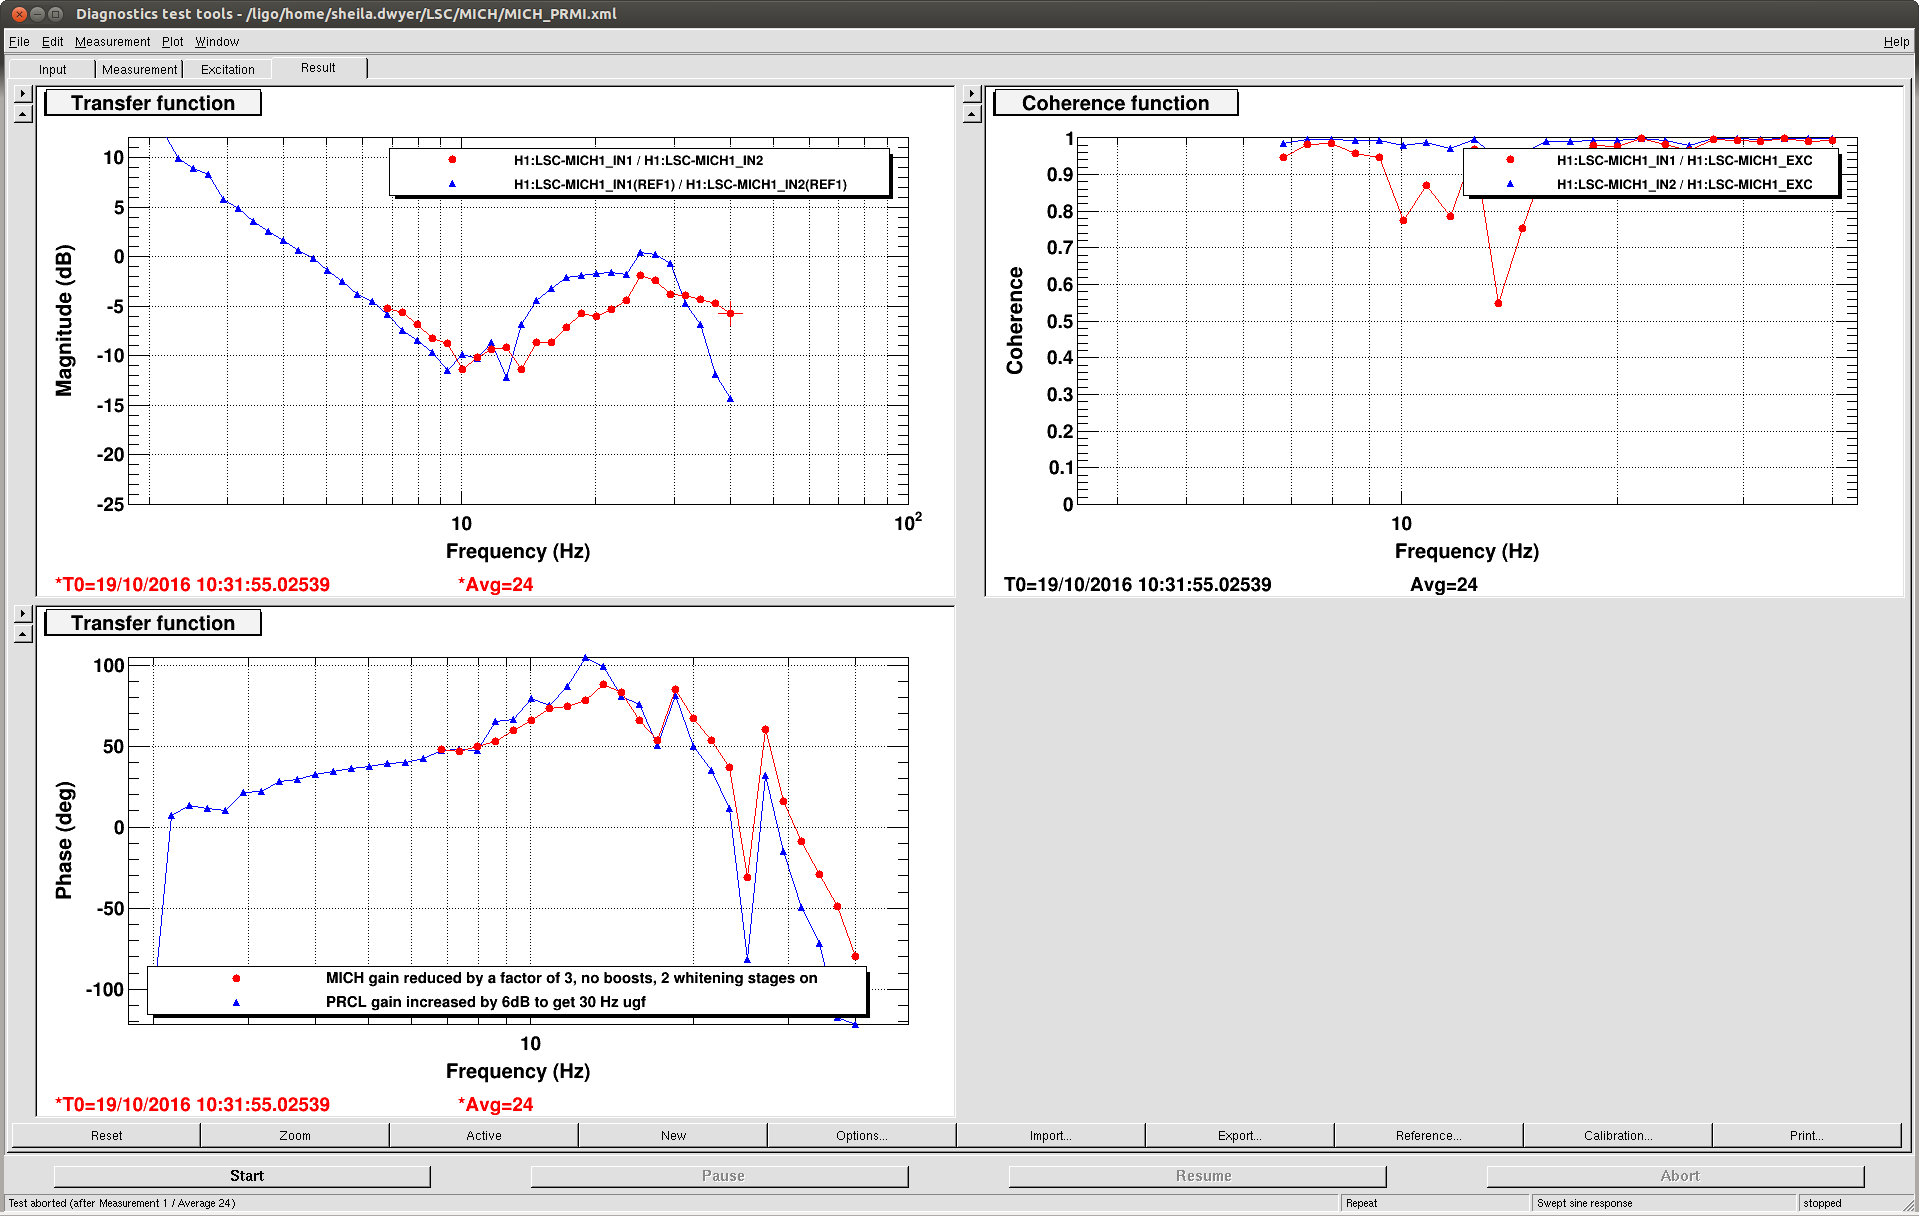Click the right arrow above the Coherence function plot
This screenshot has width=1919, height=1216.
point(972,94)
